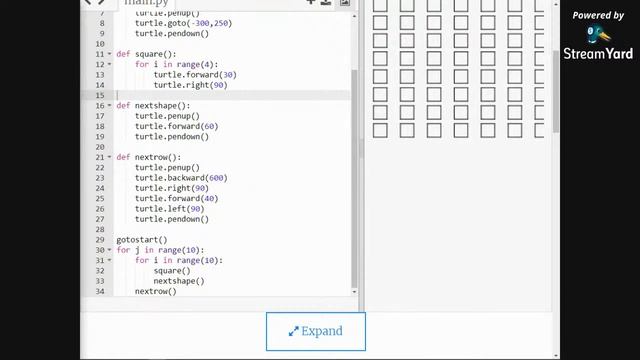
Task: Collapse the fold arrow at line 30
Action: [x=109, y=250]
